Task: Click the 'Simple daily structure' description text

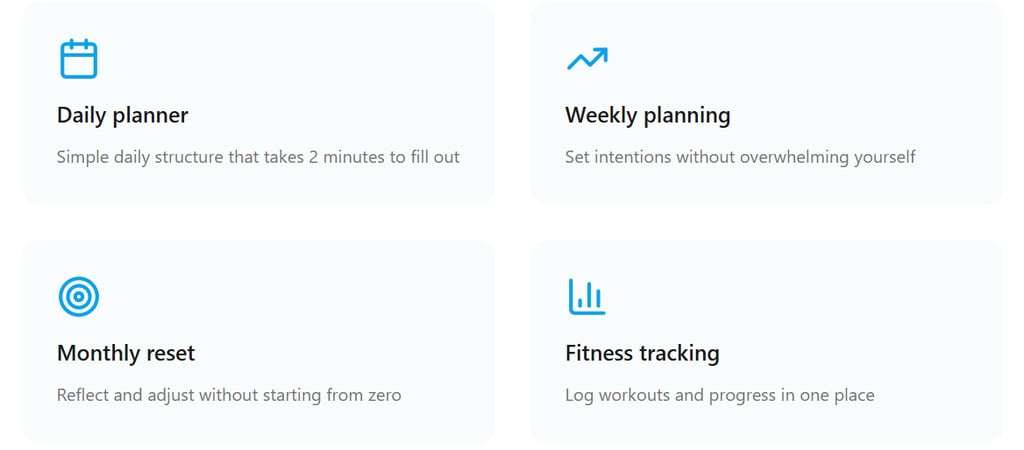Action: (258, 157)
